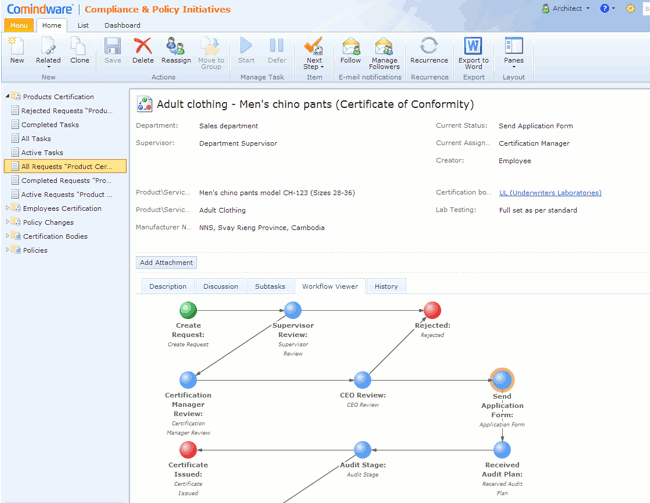Open the History tab
650x503 pixels.
(386, 286)
